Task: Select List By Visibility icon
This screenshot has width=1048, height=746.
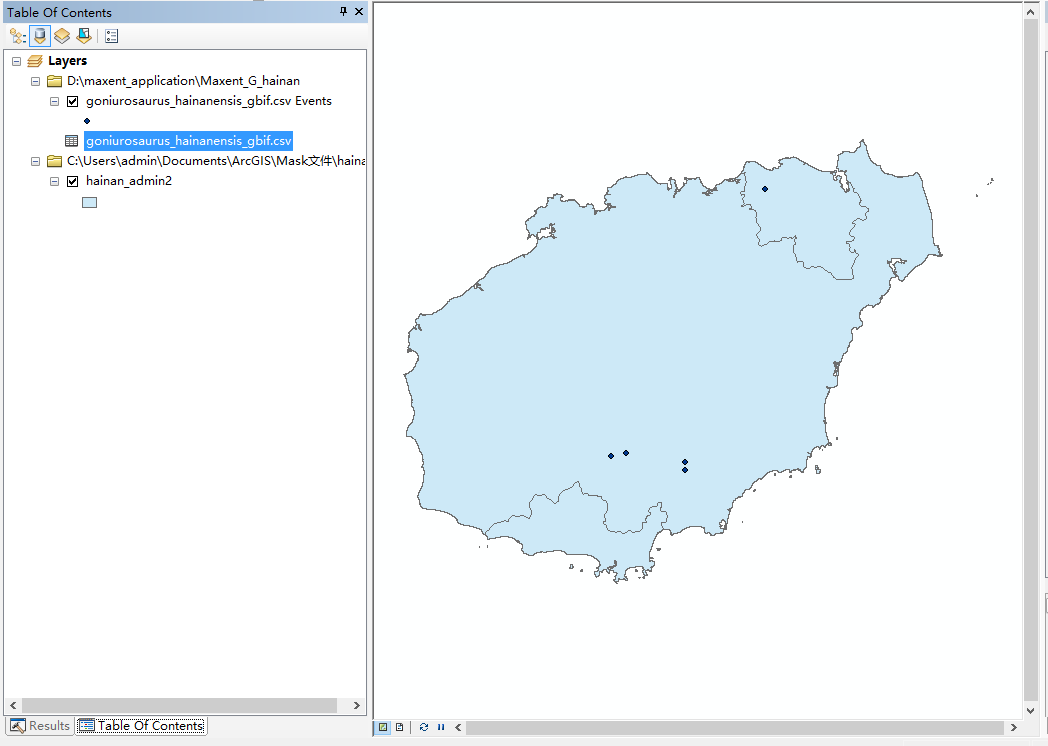Action: pyautogui.click(x=62, y=35)
